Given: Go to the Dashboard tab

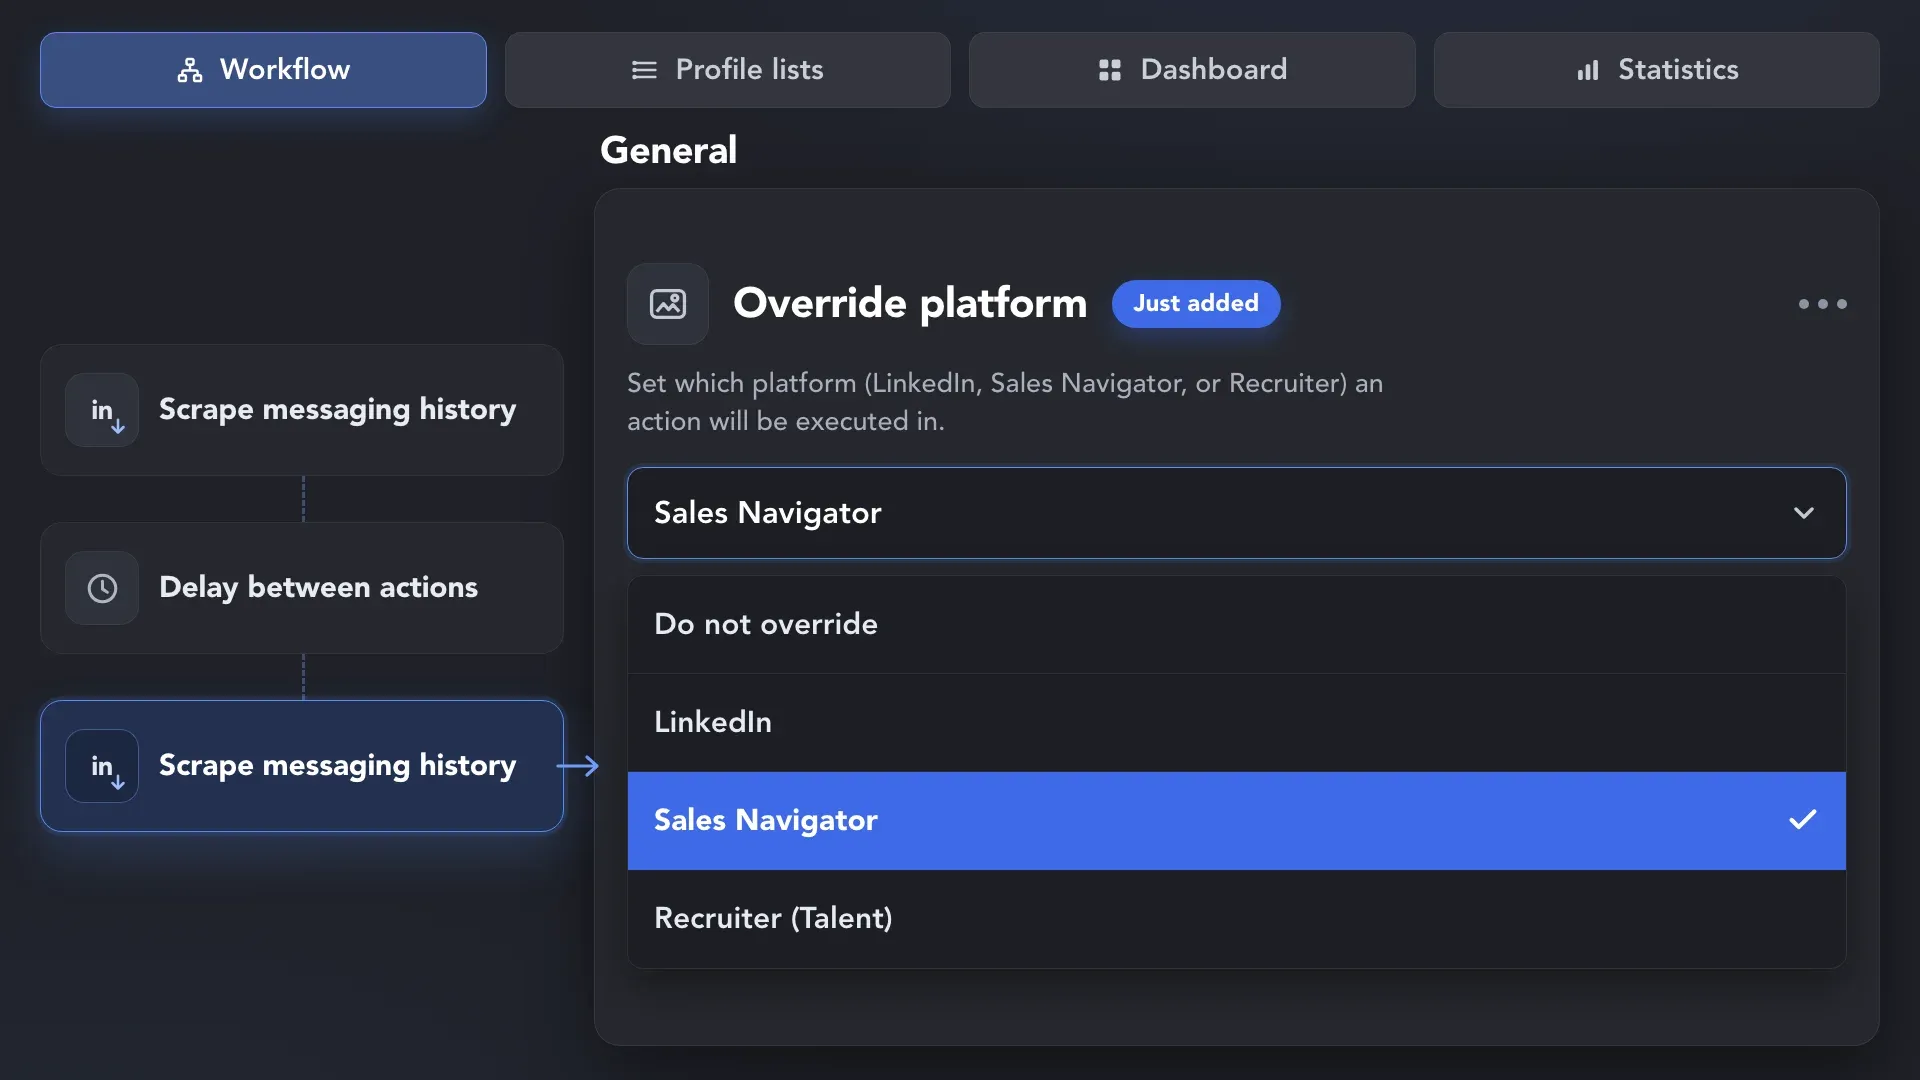Looking at the screenshot, I should coord(1192,70).
